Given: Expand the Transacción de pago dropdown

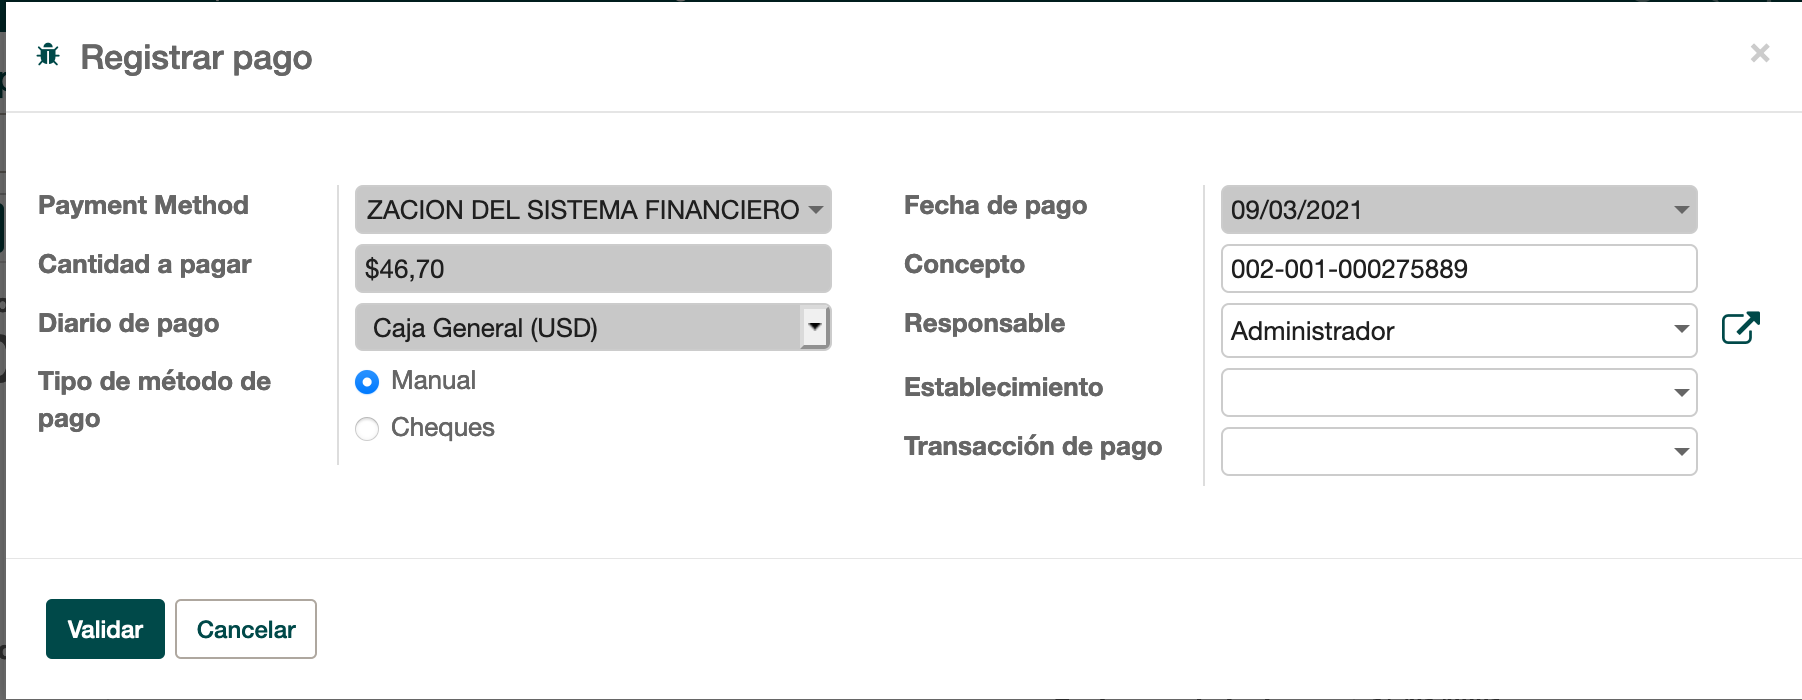Looking at the screenshot, I should 1681,452.
